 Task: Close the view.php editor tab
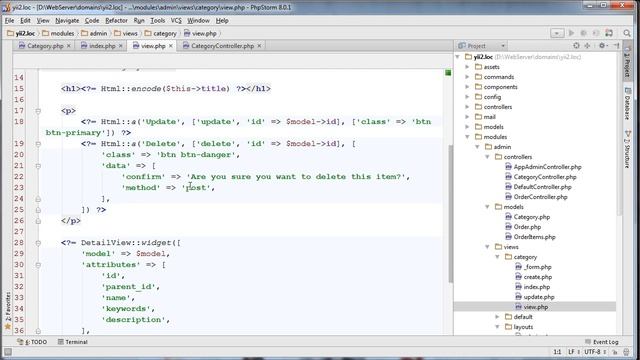[171, 46]
